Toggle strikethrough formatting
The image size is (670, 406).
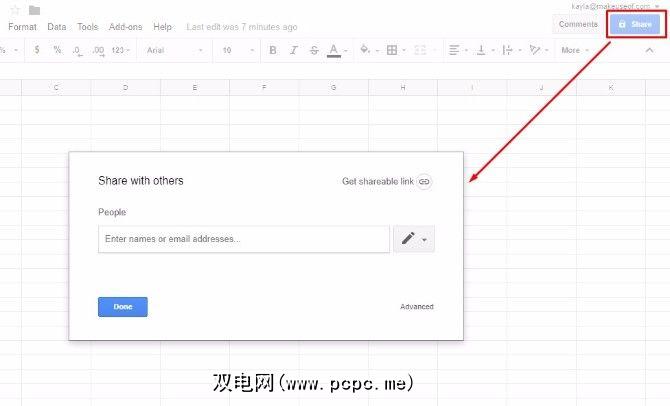tap(314, 50)
